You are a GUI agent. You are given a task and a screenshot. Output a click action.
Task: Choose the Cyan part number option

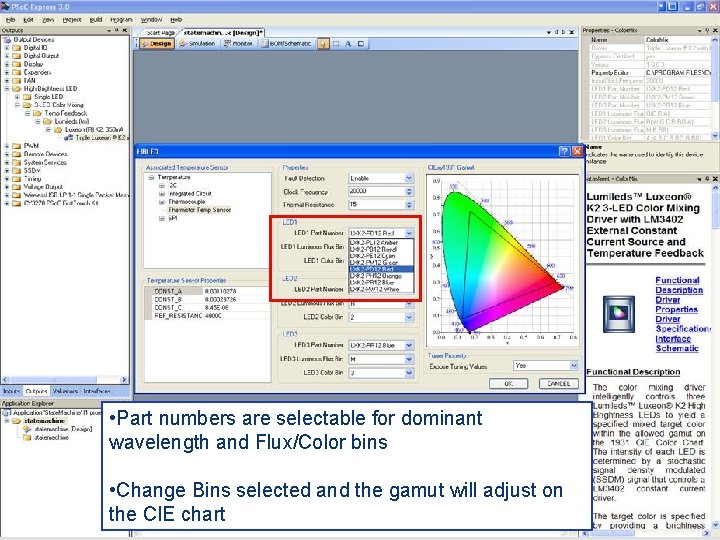(x=381, y=256)
